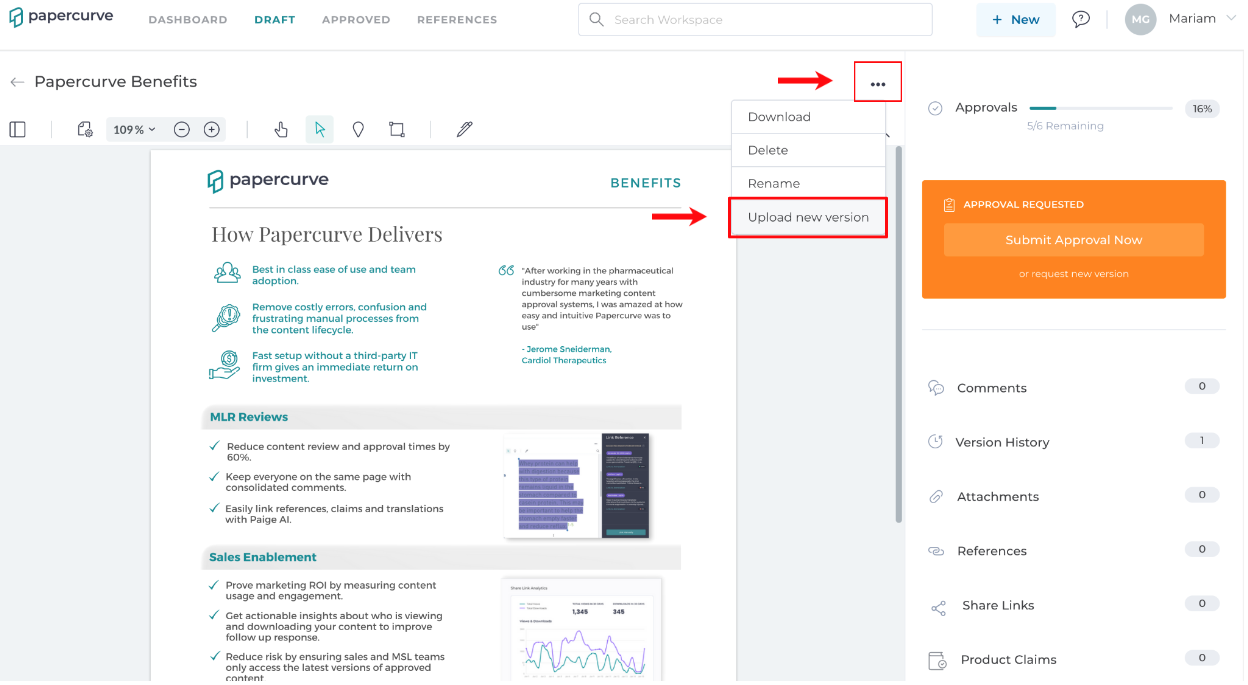1248x685 pixels.
Task: Choose Download from the menu
Action: point(808,117)
